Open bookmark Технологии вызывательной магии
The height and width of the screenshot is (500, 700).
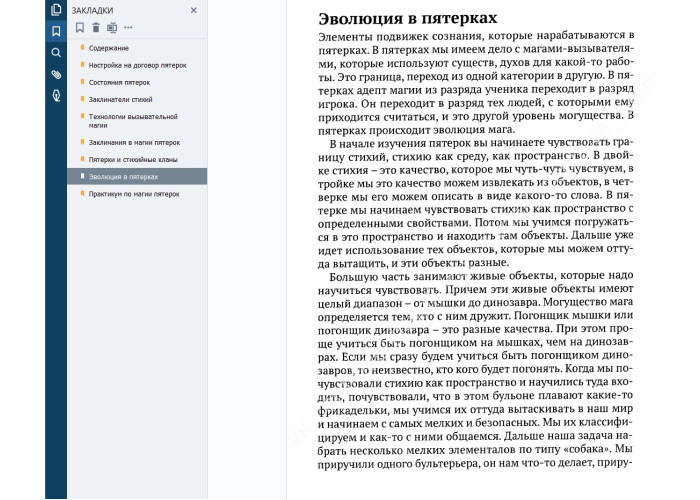[x=127, y=121]
